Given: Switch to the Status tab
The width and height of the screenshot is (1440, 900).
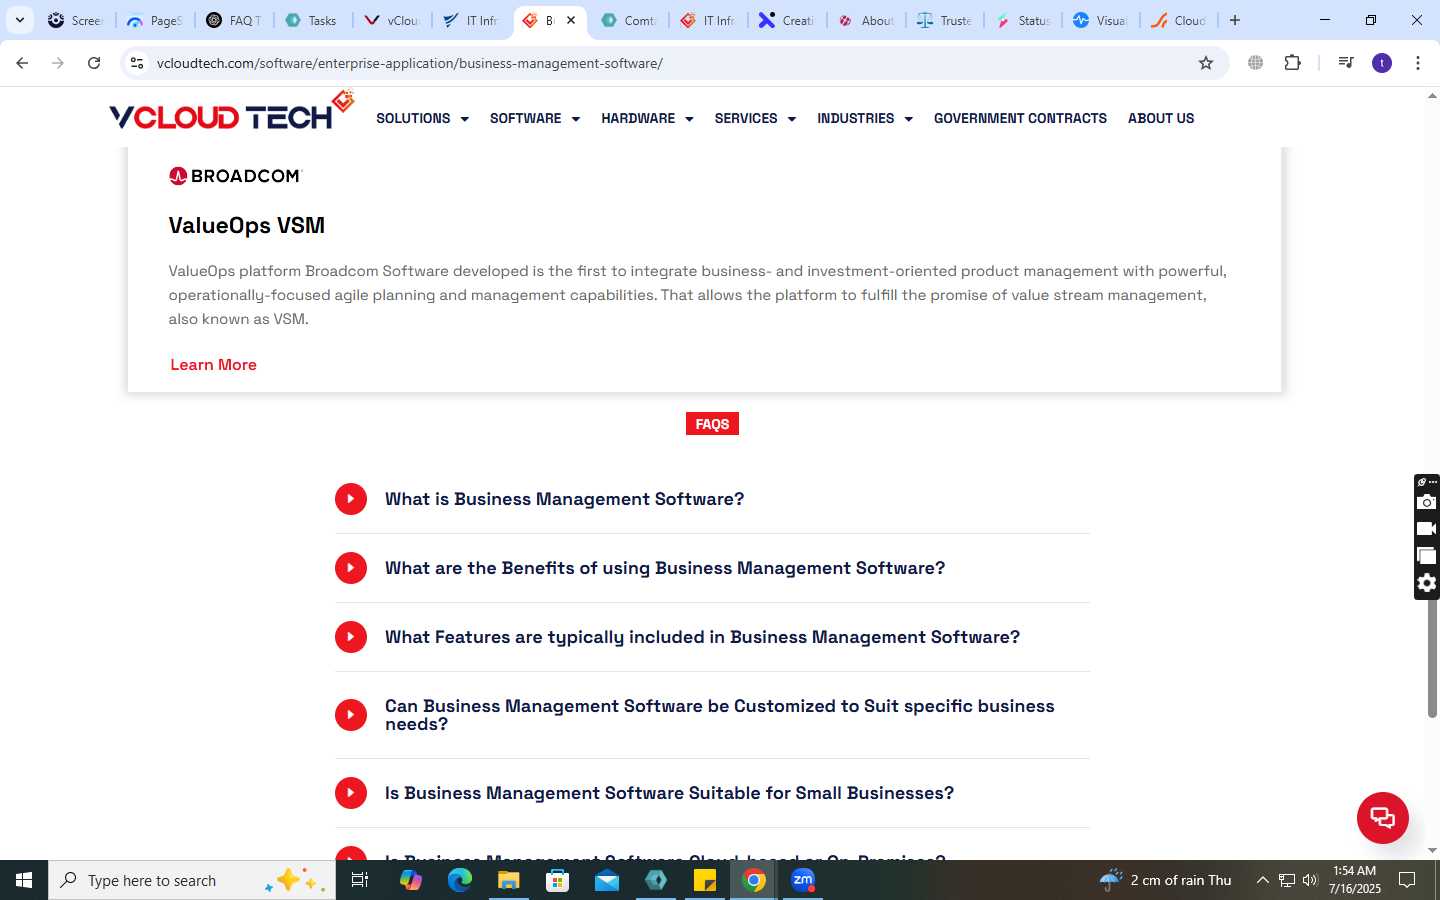Looking at the screenshot, I should click(x=1023, y=20).
